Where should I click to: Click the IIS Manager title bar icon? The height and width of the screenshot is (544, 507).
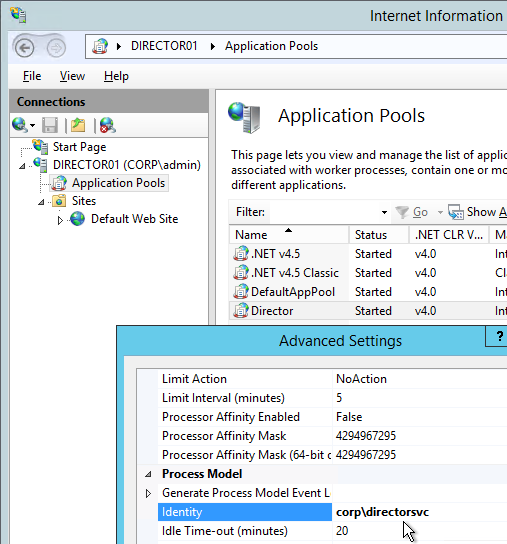(18, 15)
